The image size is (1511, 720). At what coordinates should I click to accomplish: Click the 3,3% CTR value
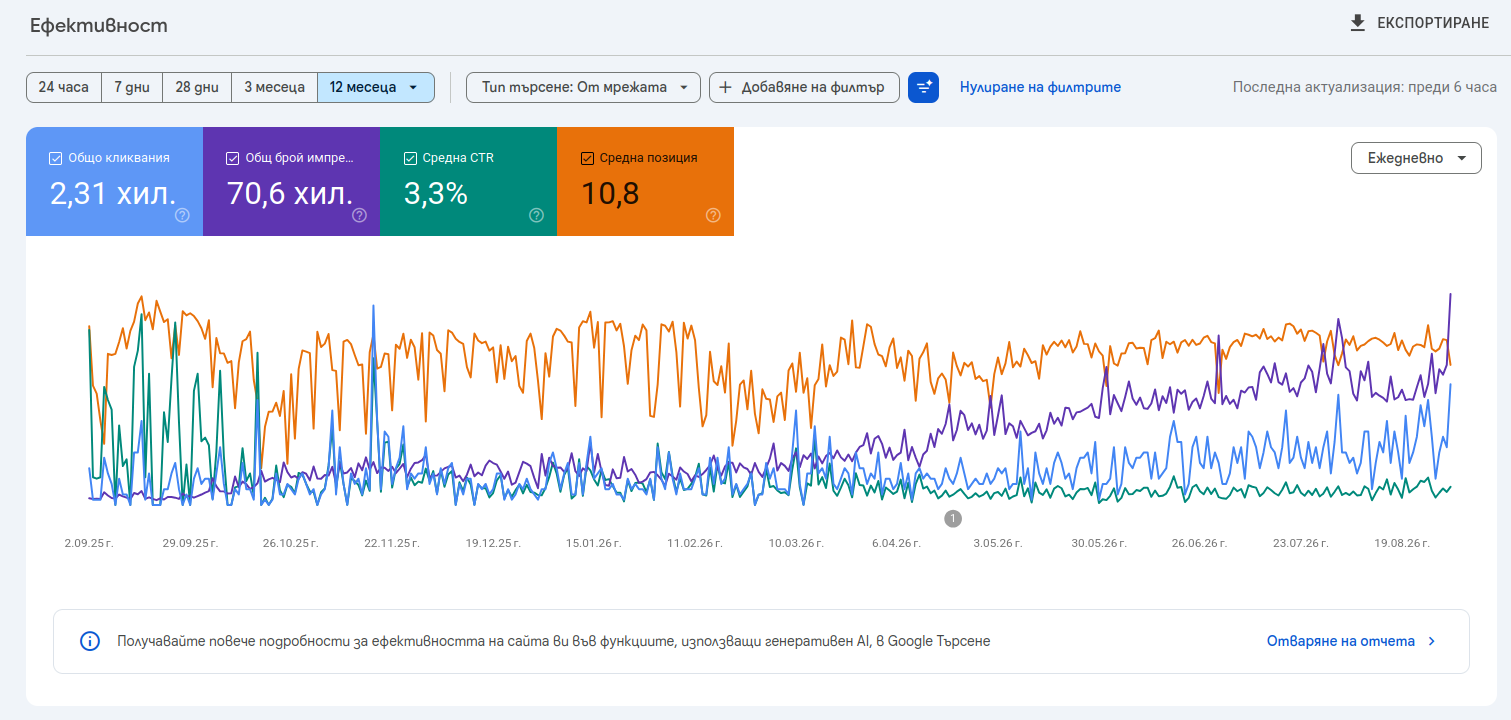coord(436,193)
